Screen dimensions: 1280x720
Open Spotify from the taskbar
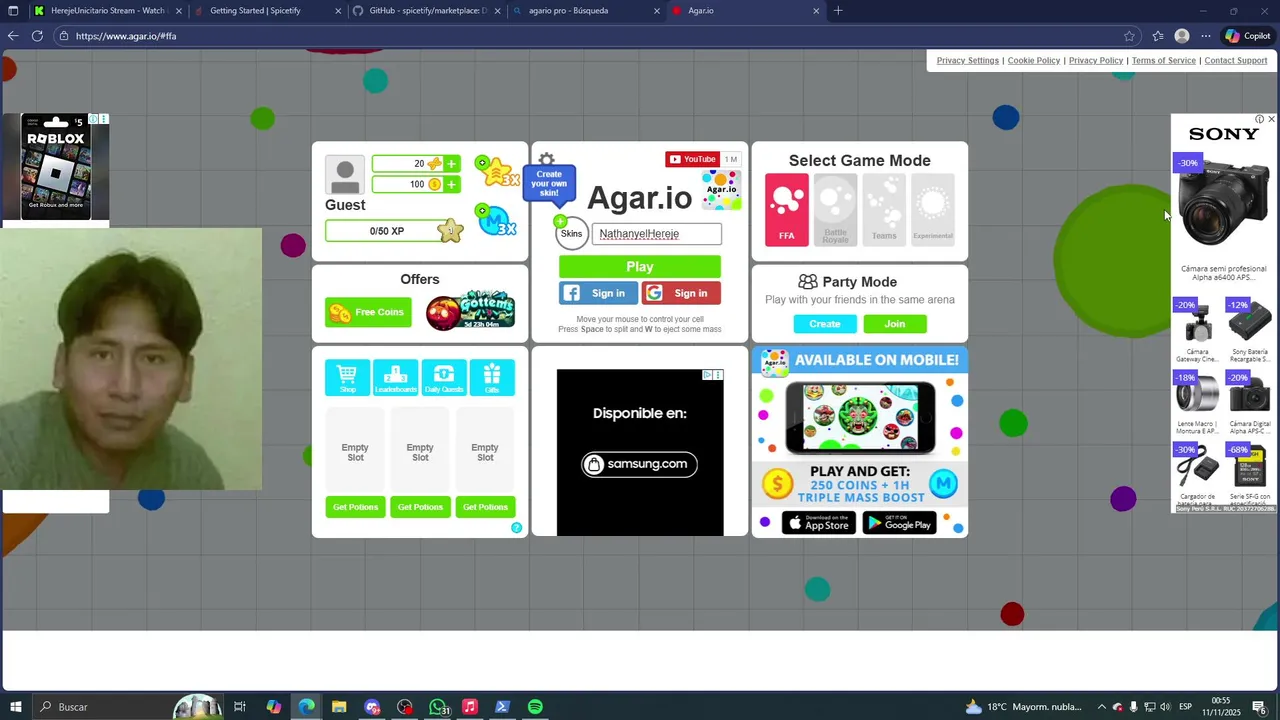(x=535, y=707)
